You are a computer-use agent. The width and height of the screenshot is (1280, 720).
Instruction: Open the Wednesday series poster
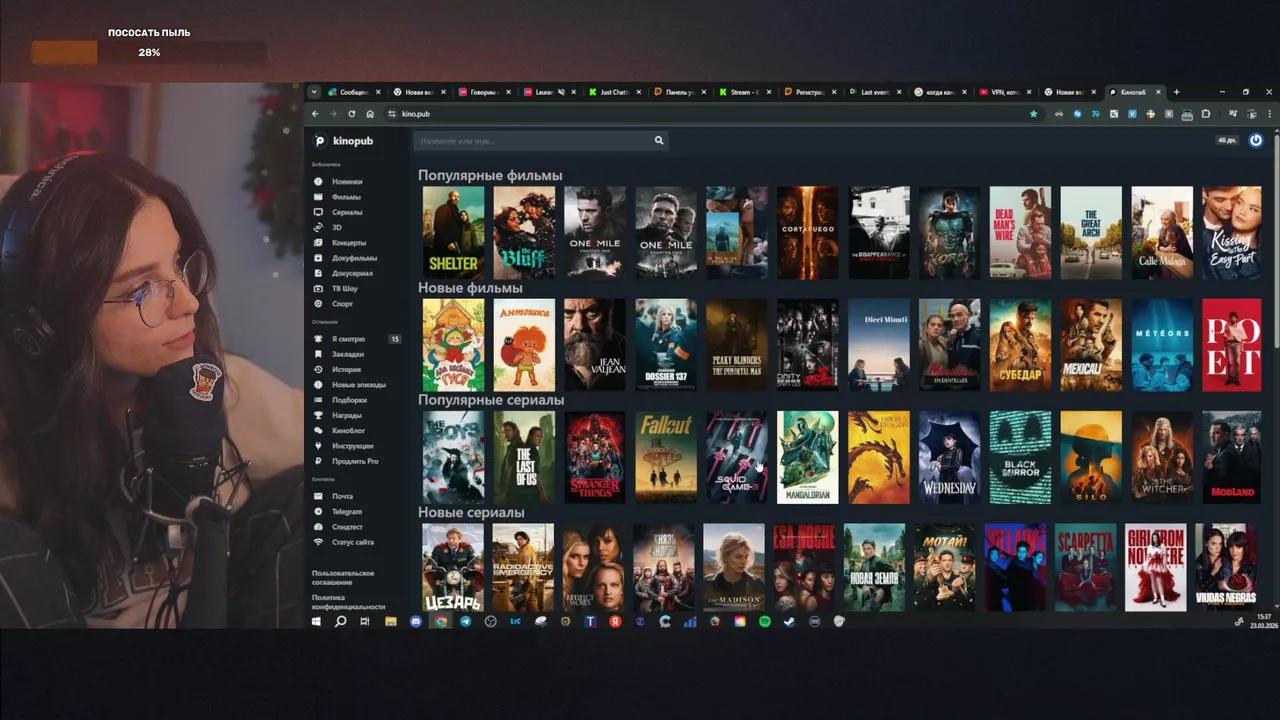click(x=949, y=457)
